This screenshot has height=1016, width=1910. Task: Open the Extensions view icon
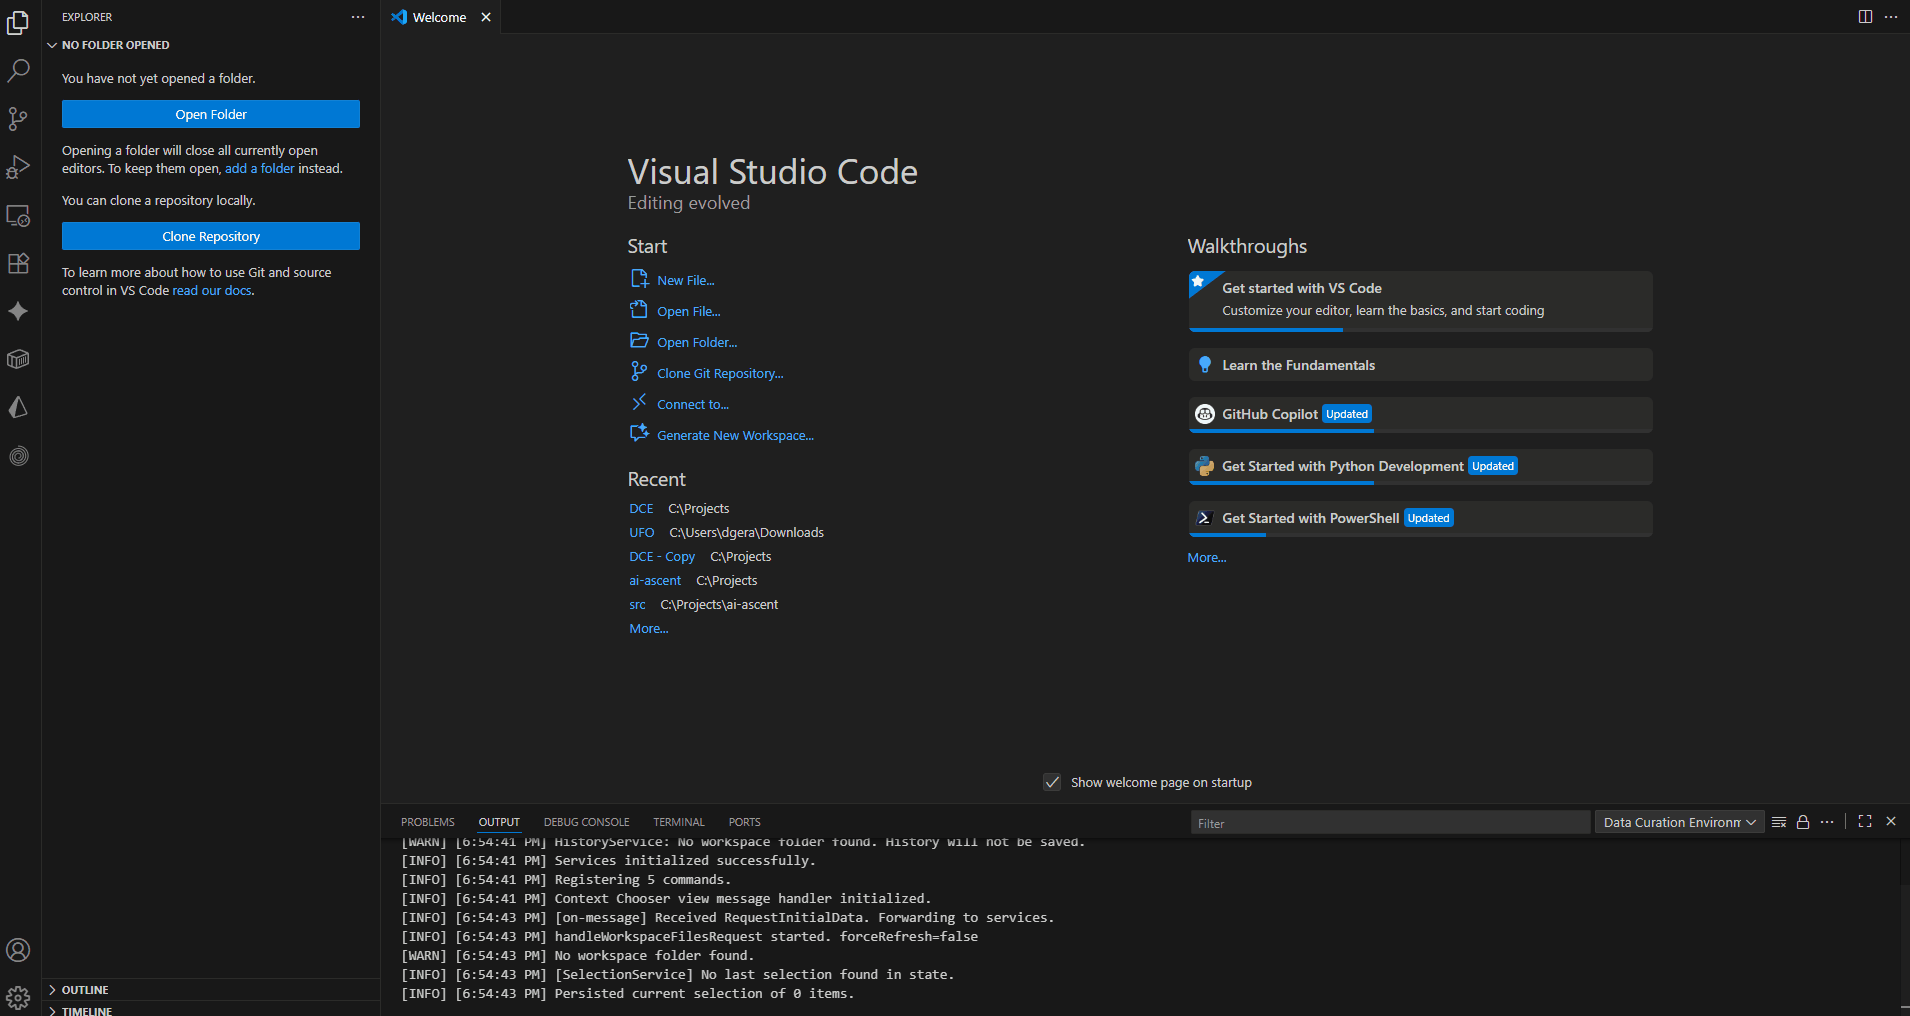(x=18, y=264)
